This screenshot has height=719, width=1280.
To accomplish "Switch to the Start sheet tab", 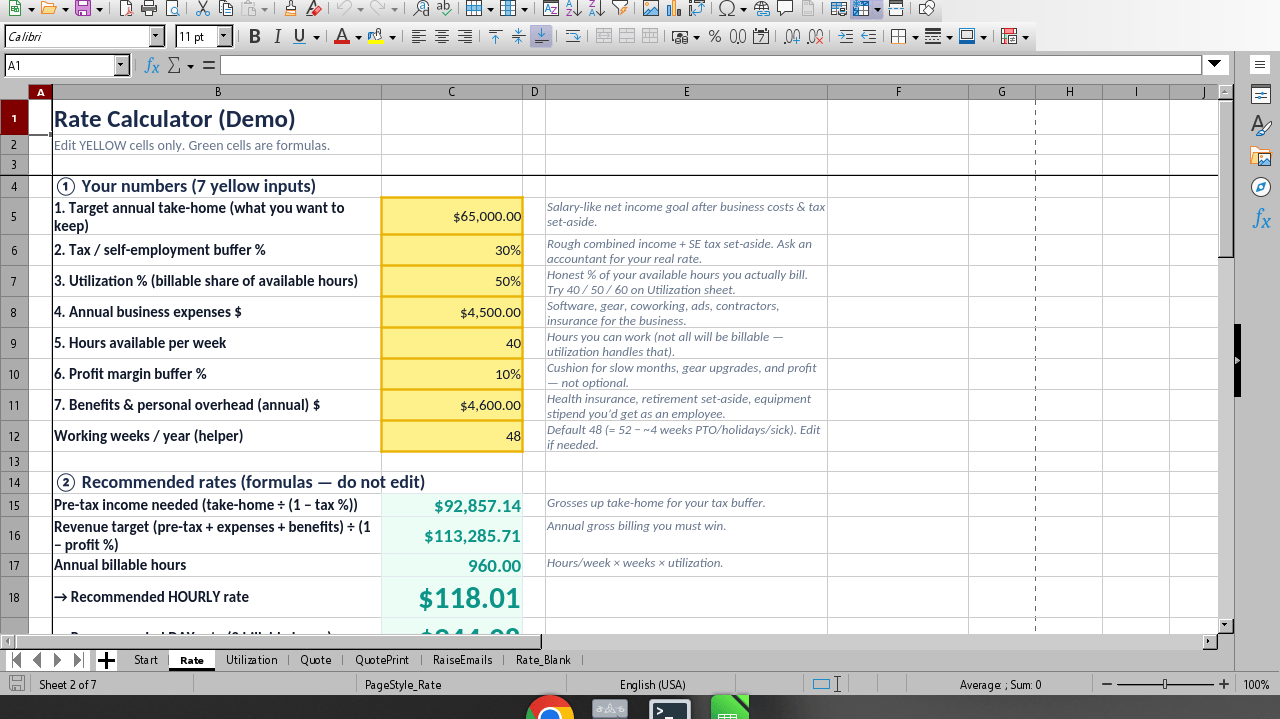I will click(x=146, y=660).
